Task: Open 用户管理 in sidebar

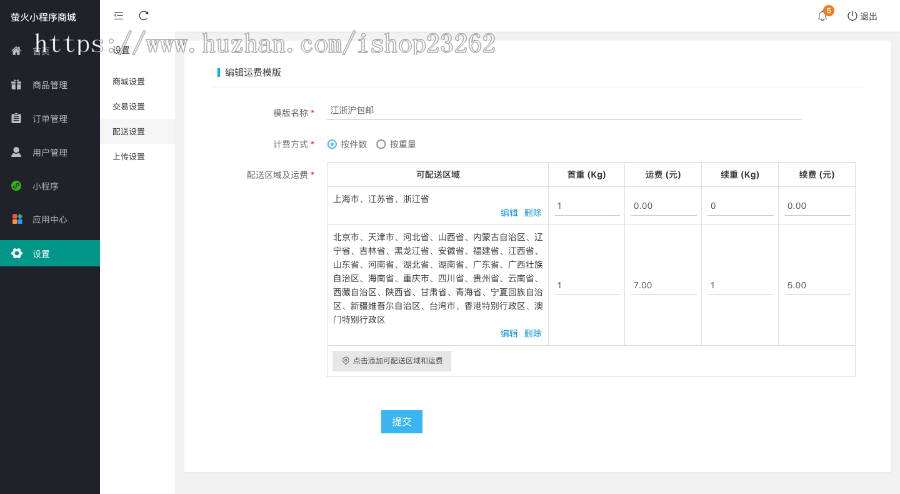Action: [50, 153]
